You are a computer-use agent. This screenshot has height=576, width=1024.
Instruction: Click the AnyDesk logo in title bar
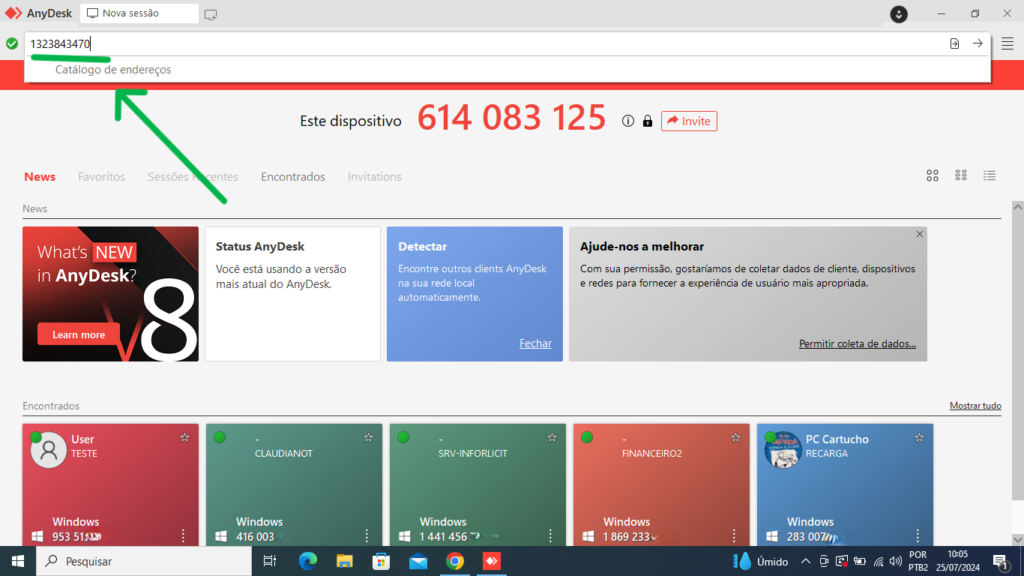(13, 13)
